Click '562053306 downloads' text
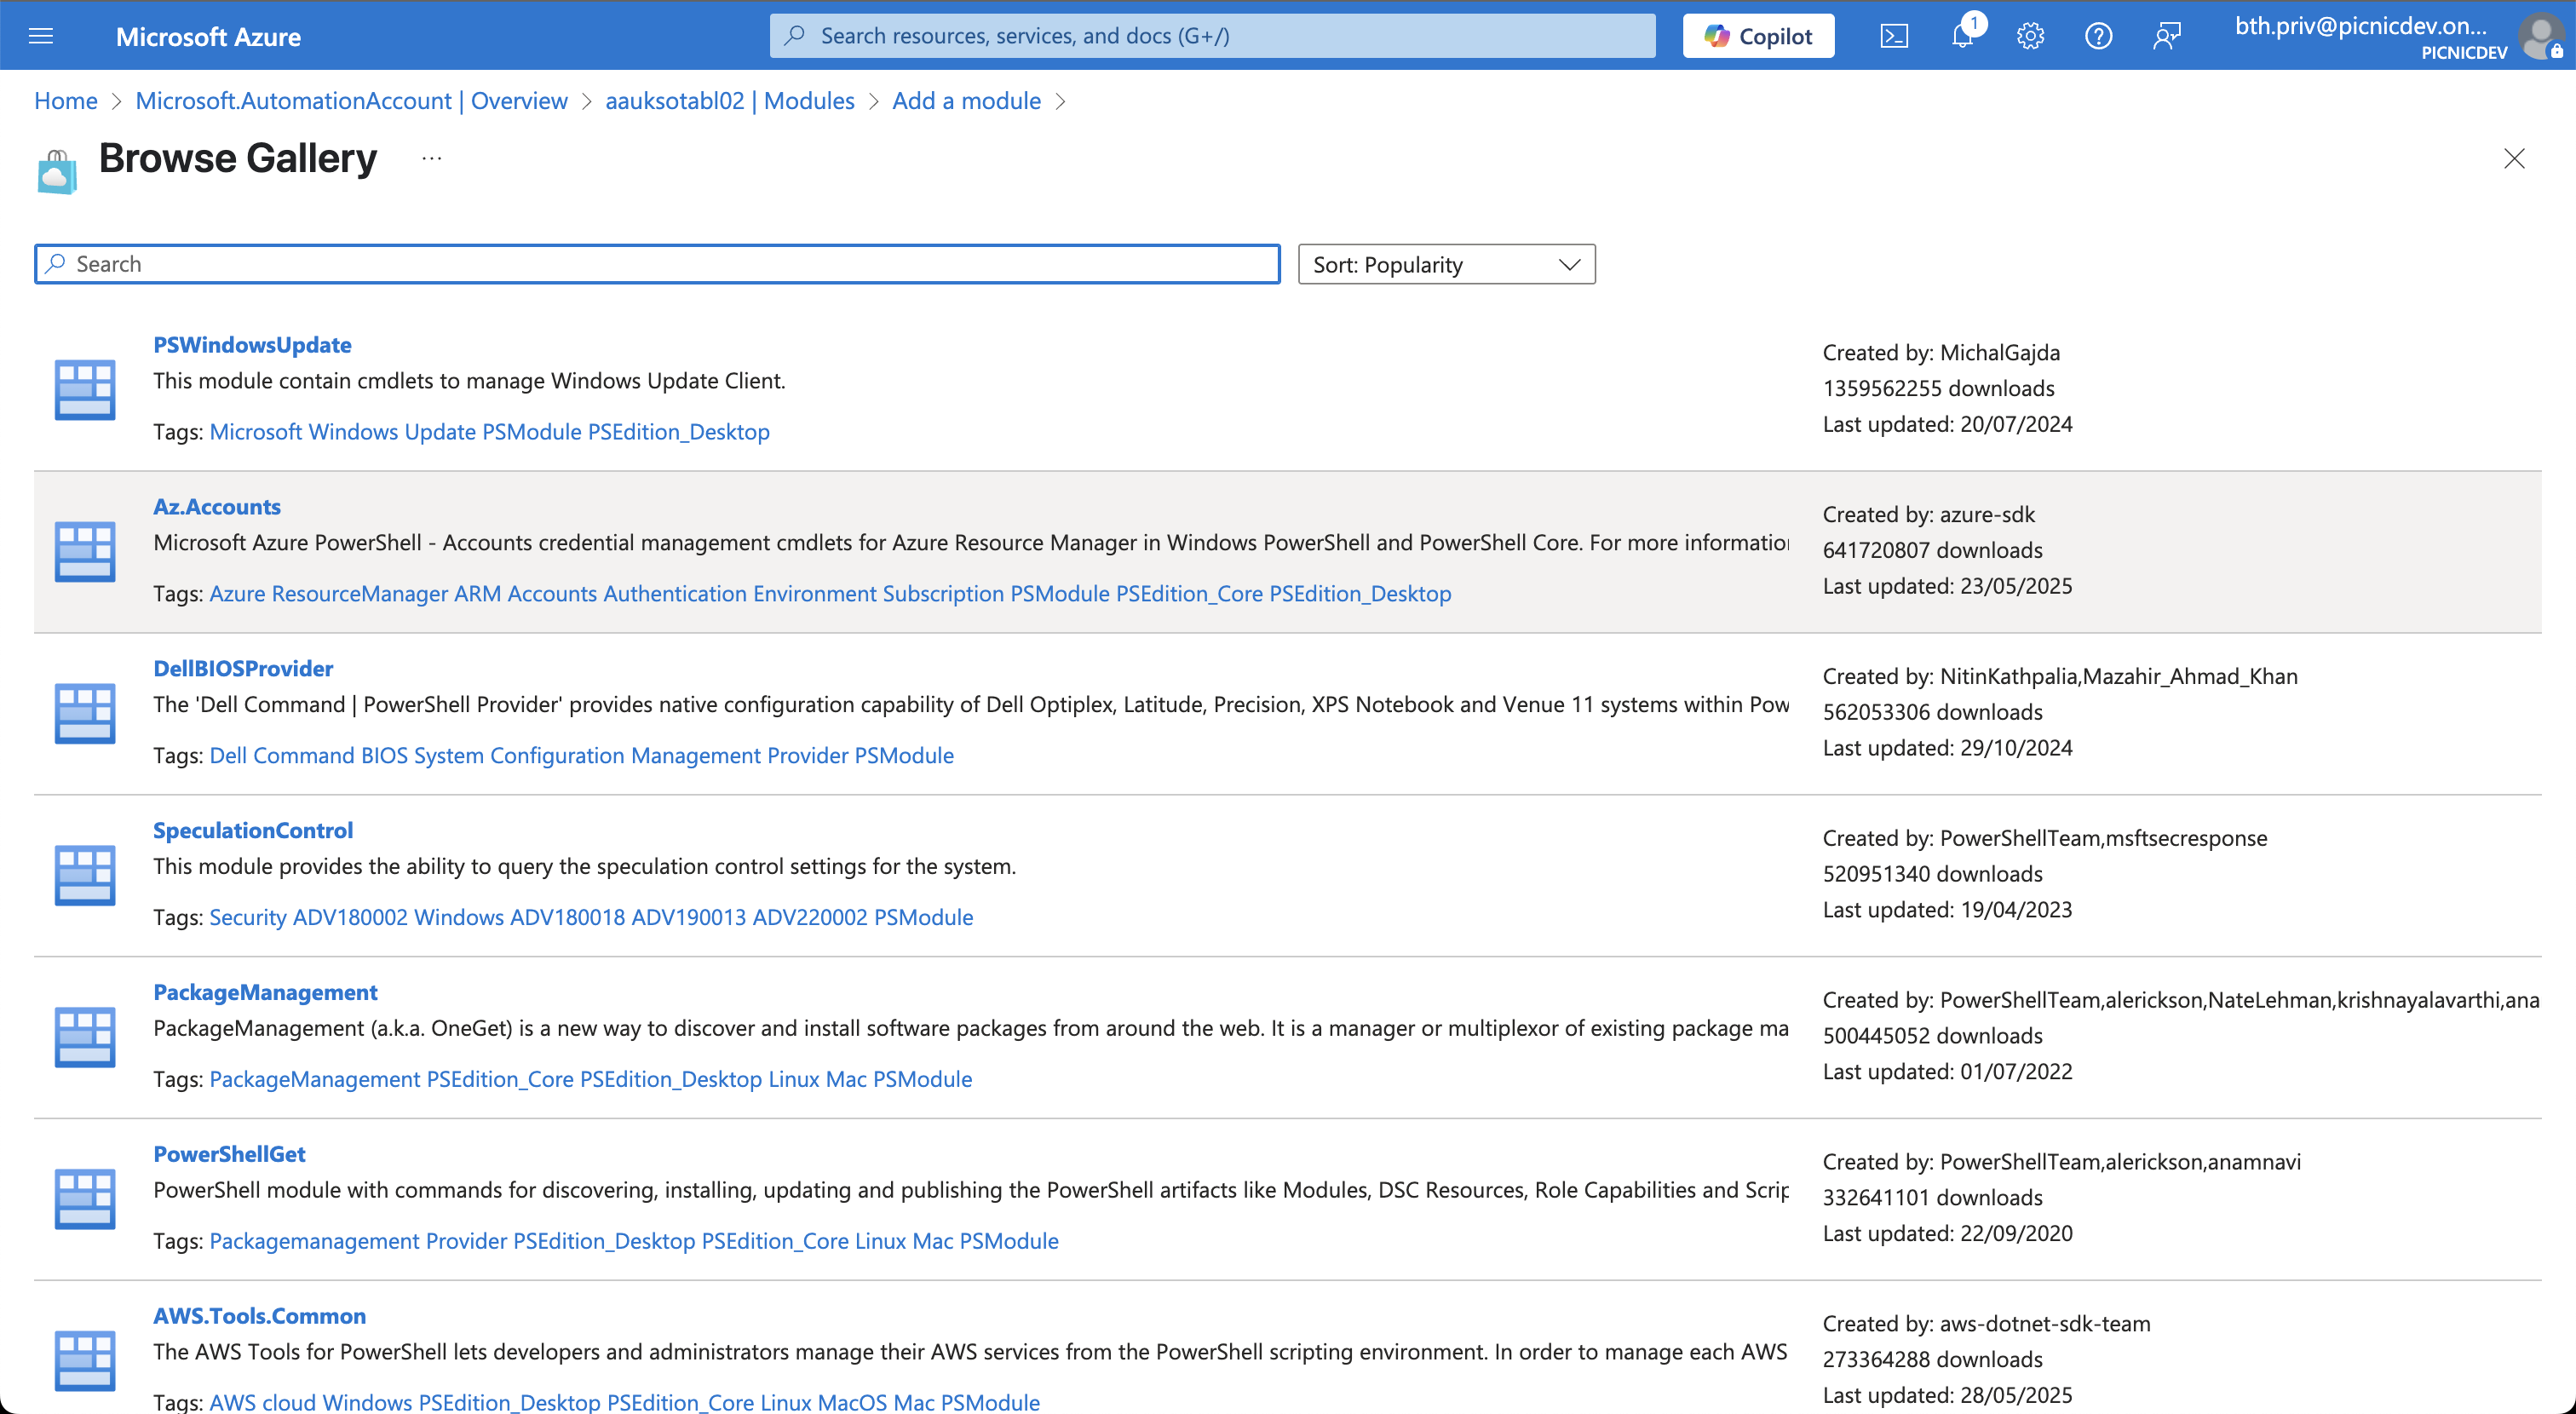 [1932, 713]
